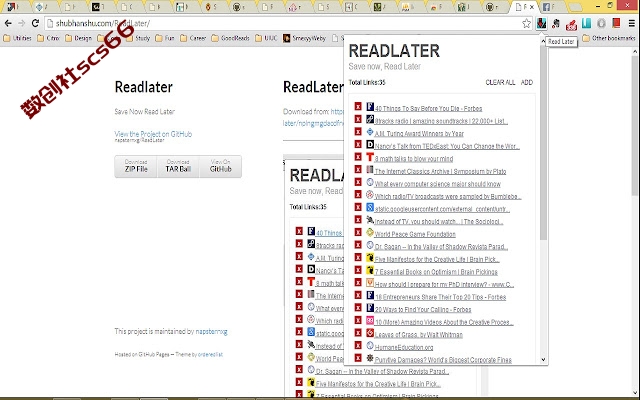This screenshot has height=400, width=640.
Task: Click the browser Forward arrow button
Action: point(22,23)
